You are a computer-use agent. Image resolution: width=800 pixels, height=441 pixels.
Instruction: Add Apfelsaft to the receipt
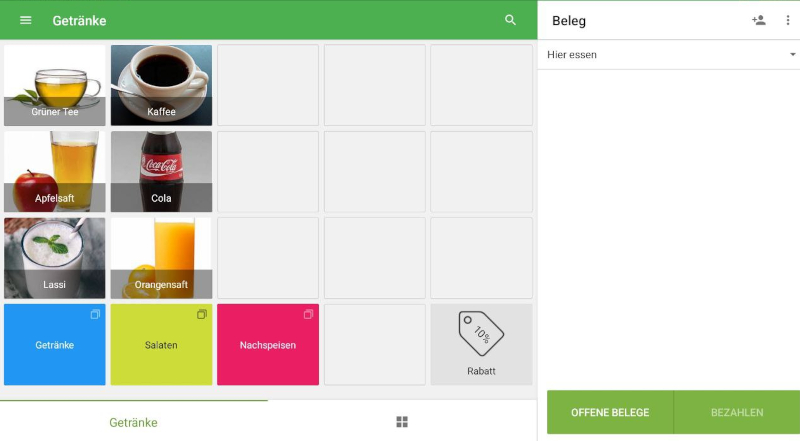click(55, 172)
